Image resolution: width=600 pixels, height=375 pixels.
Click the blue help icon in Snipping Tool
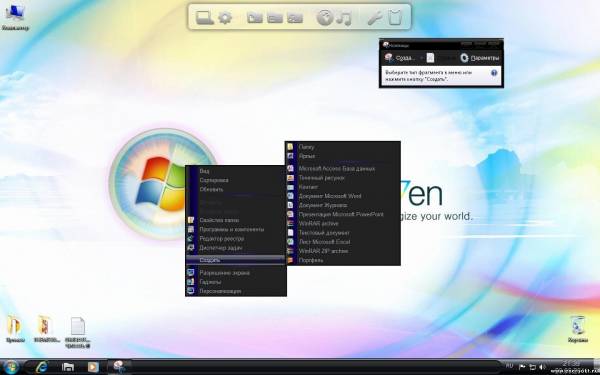[494, 73]
